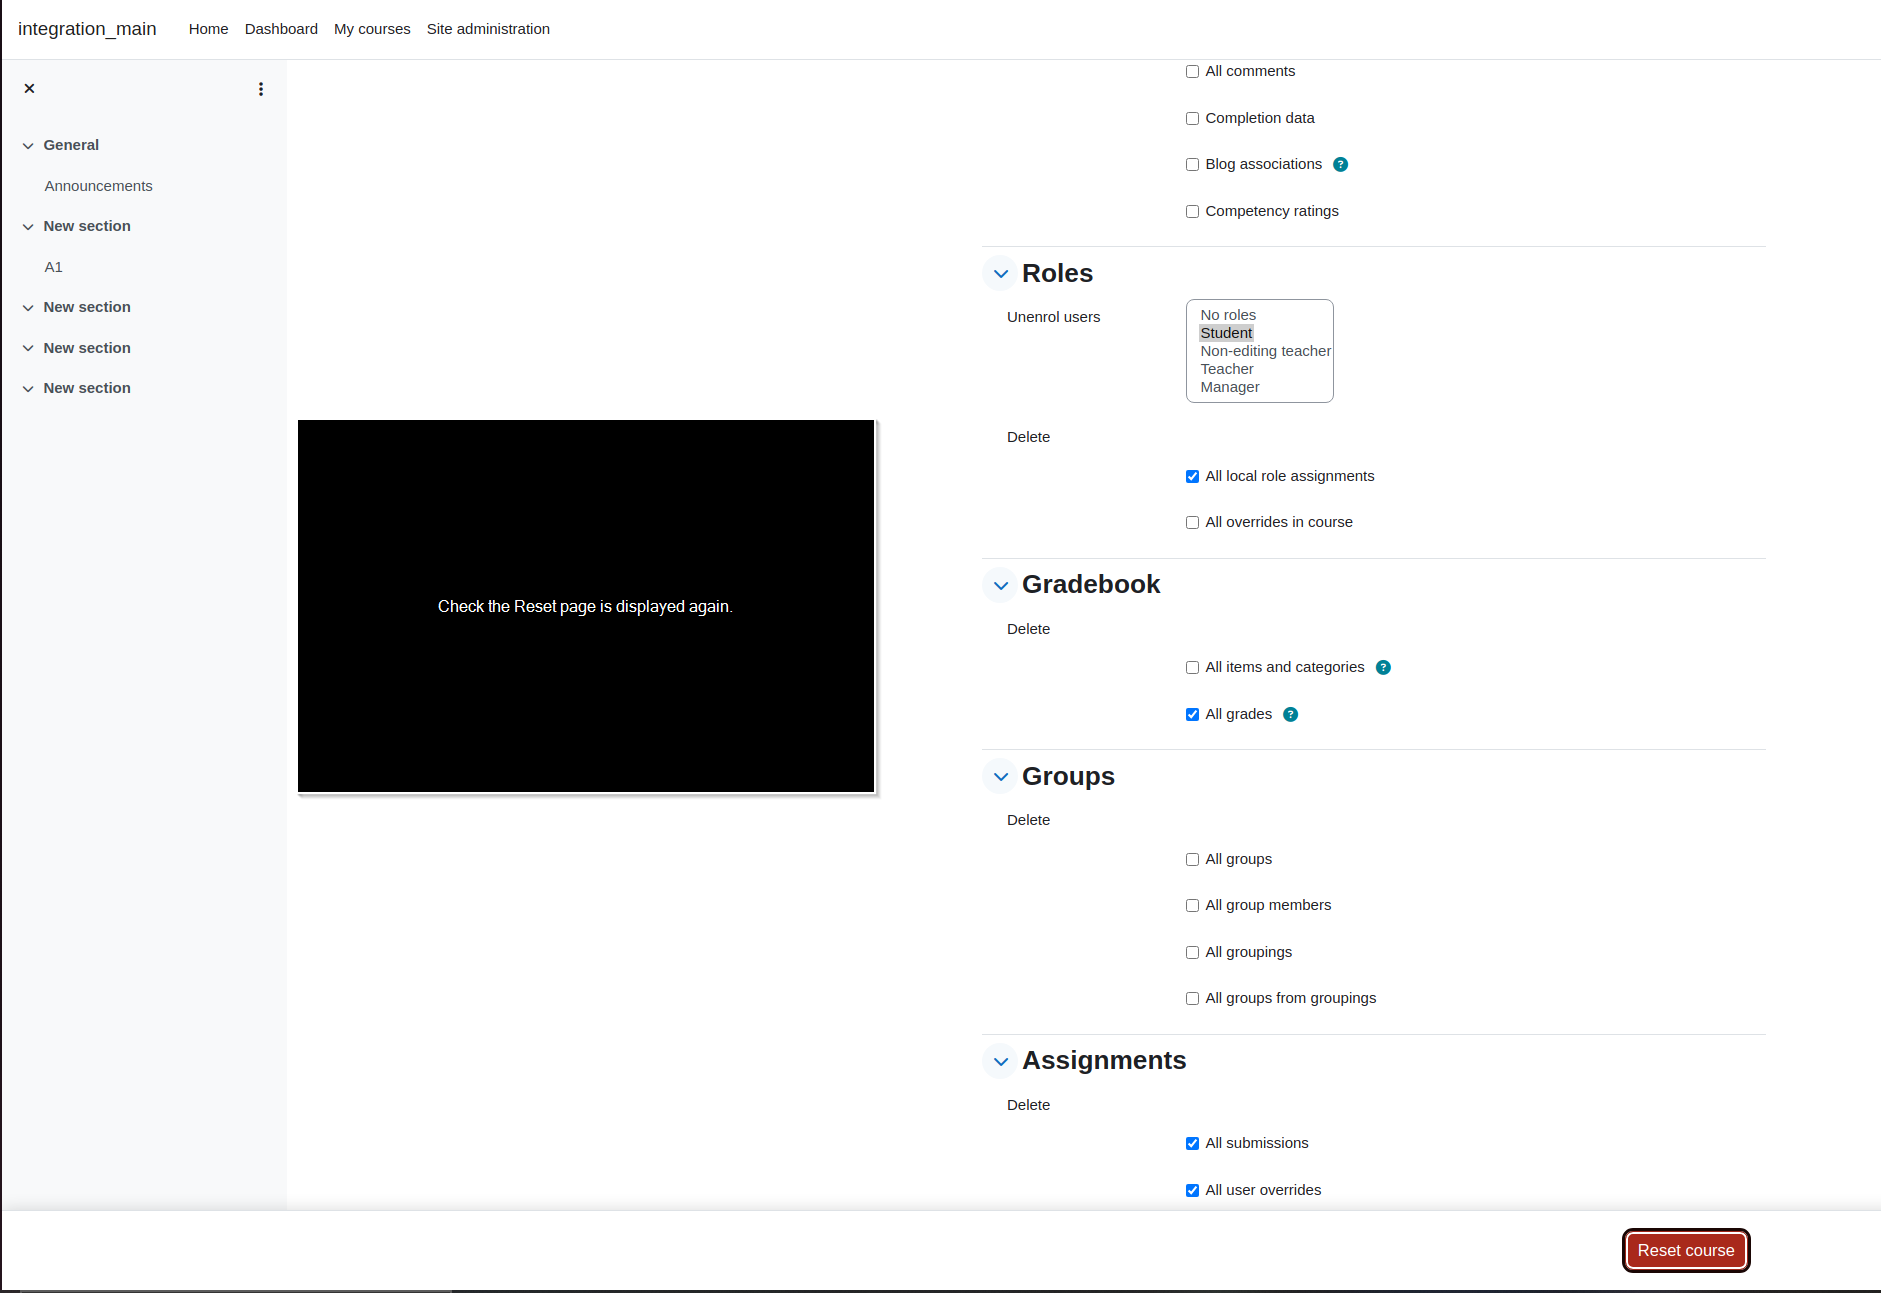This screenshot has width=1881, height=1293.
Task: Tick the All comments checkbox
Action: [1192, 72]
